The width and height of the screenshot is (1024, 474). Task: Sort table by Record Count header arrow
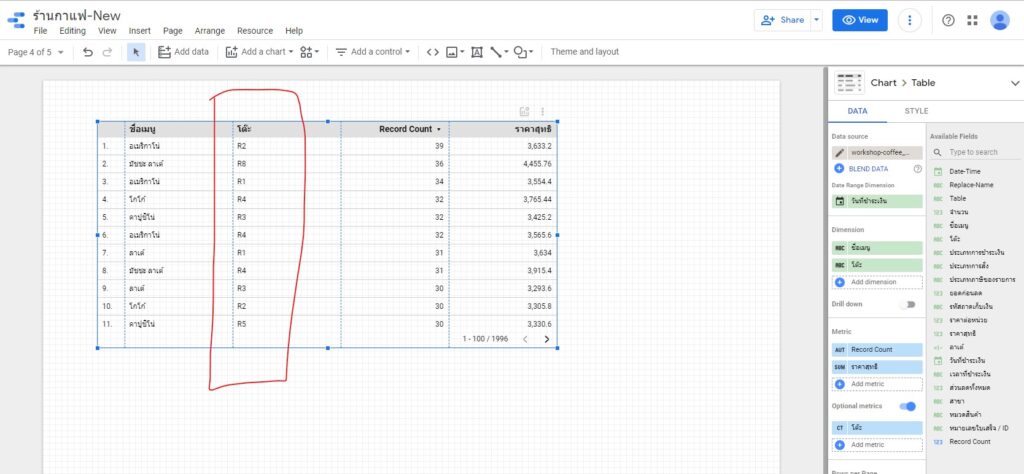pos(439,129)
